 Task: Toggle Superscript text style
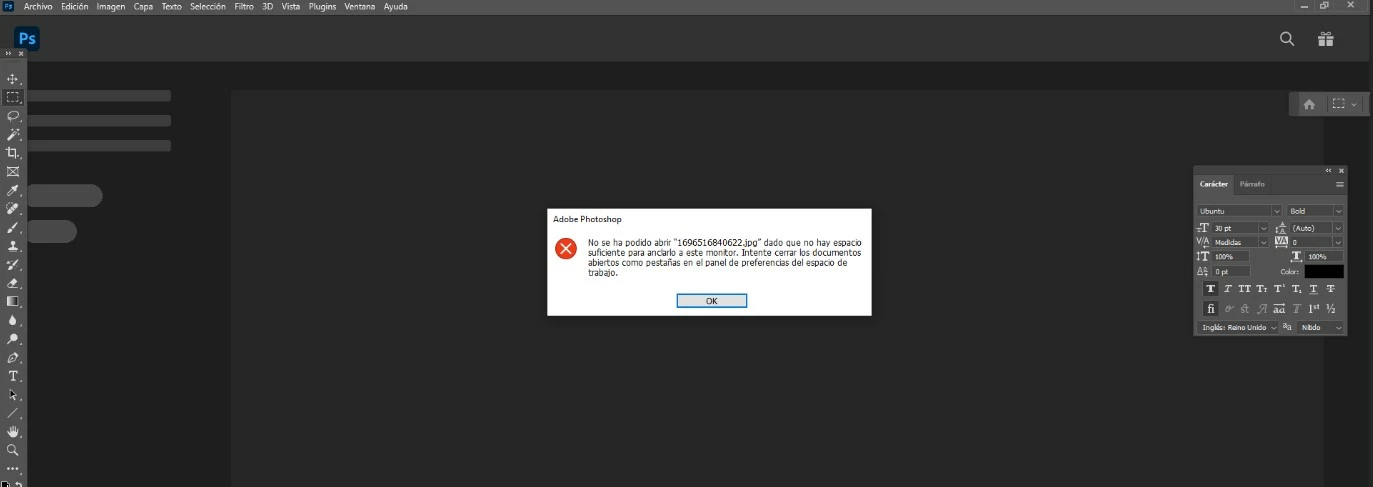pos(1279,289)
